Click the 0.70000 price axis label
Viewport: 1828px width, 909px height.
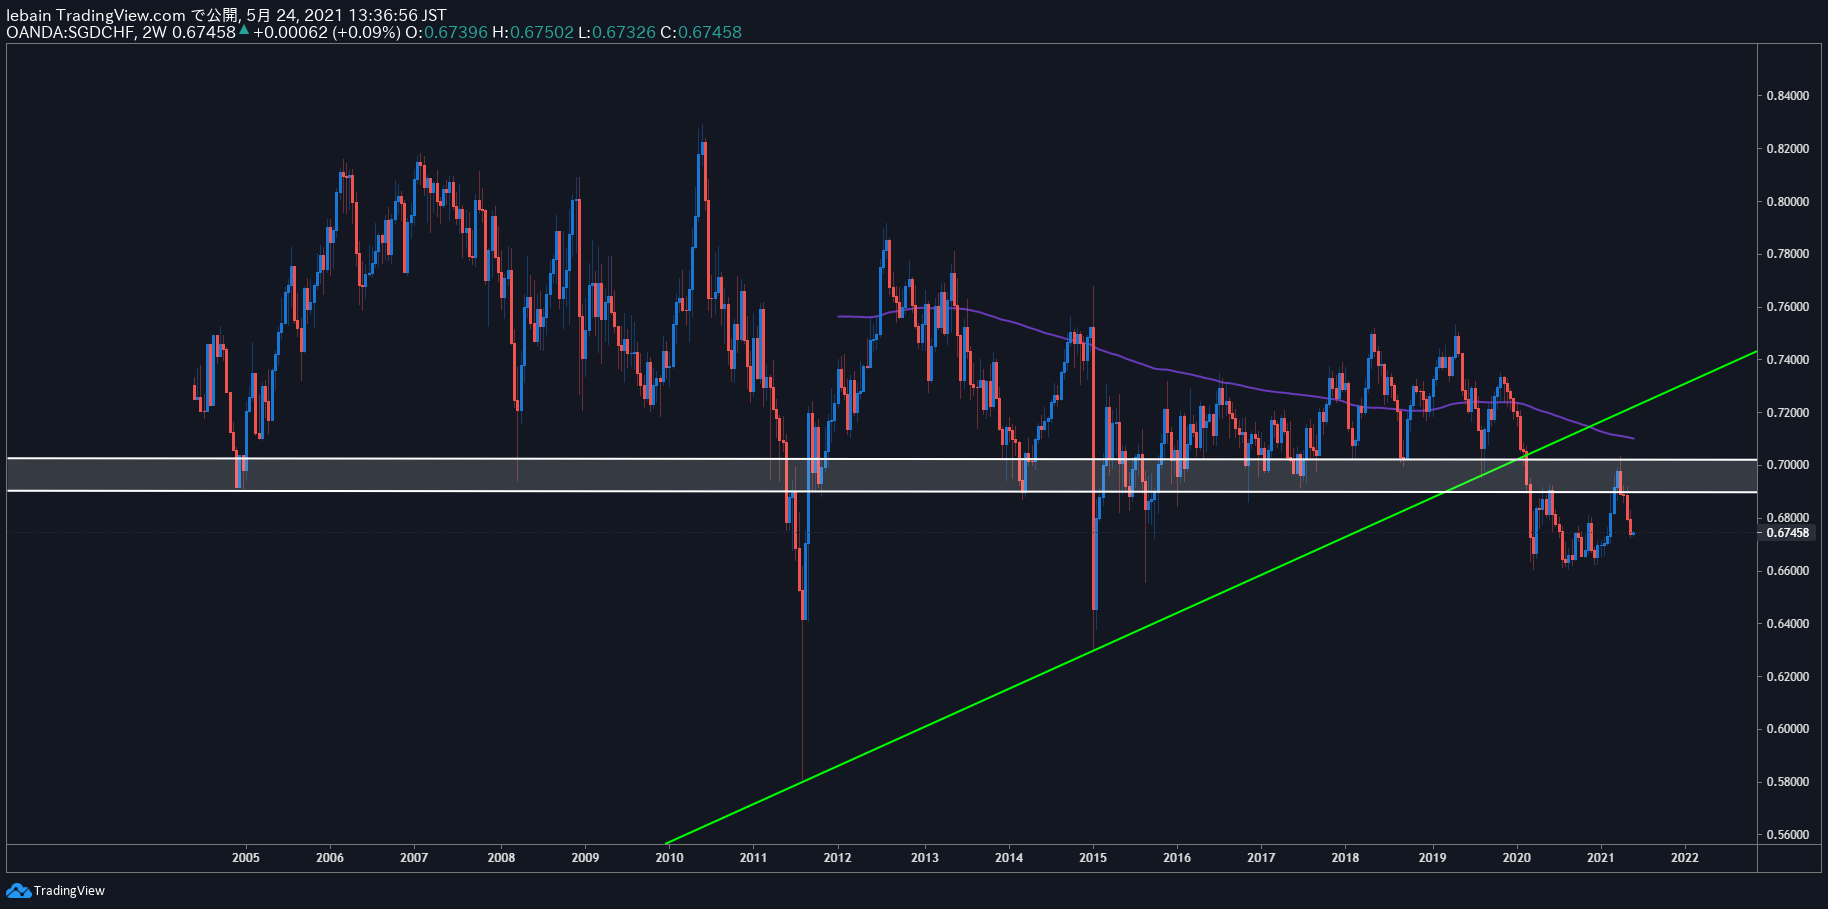pyautogui.click(x=1787, y=465)
